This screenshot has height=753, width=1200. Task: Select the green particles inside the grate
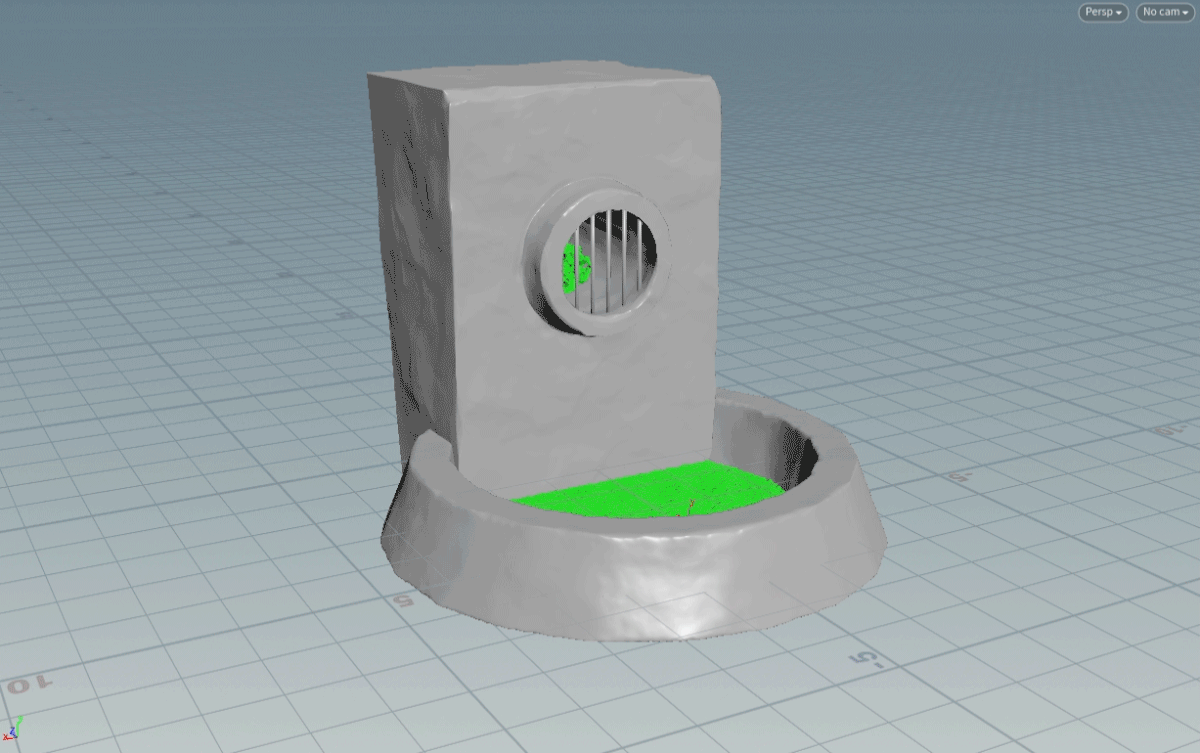click(576, 266)
